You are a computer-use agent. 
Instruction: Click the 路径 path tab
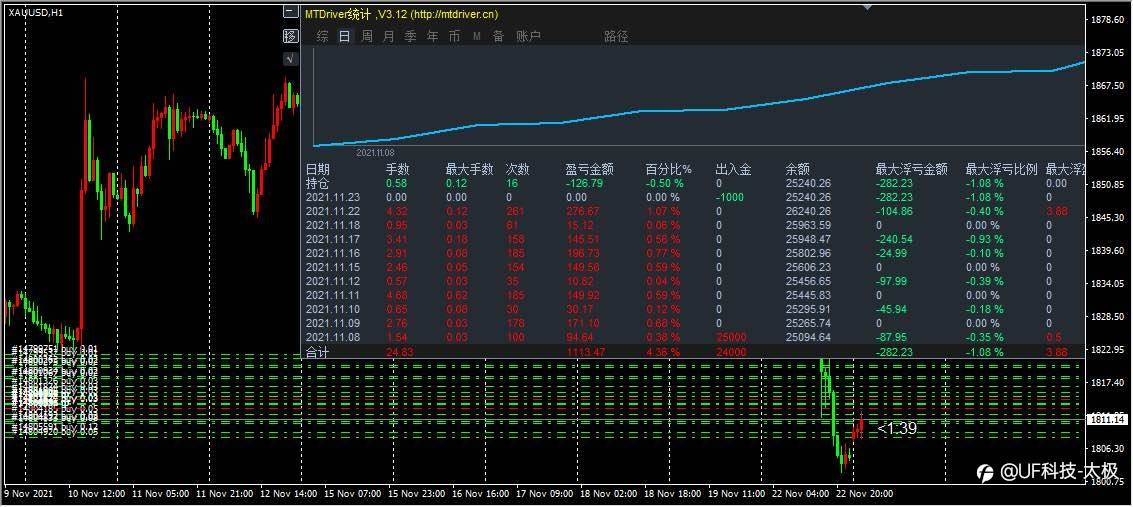click(x=616, y=36)
